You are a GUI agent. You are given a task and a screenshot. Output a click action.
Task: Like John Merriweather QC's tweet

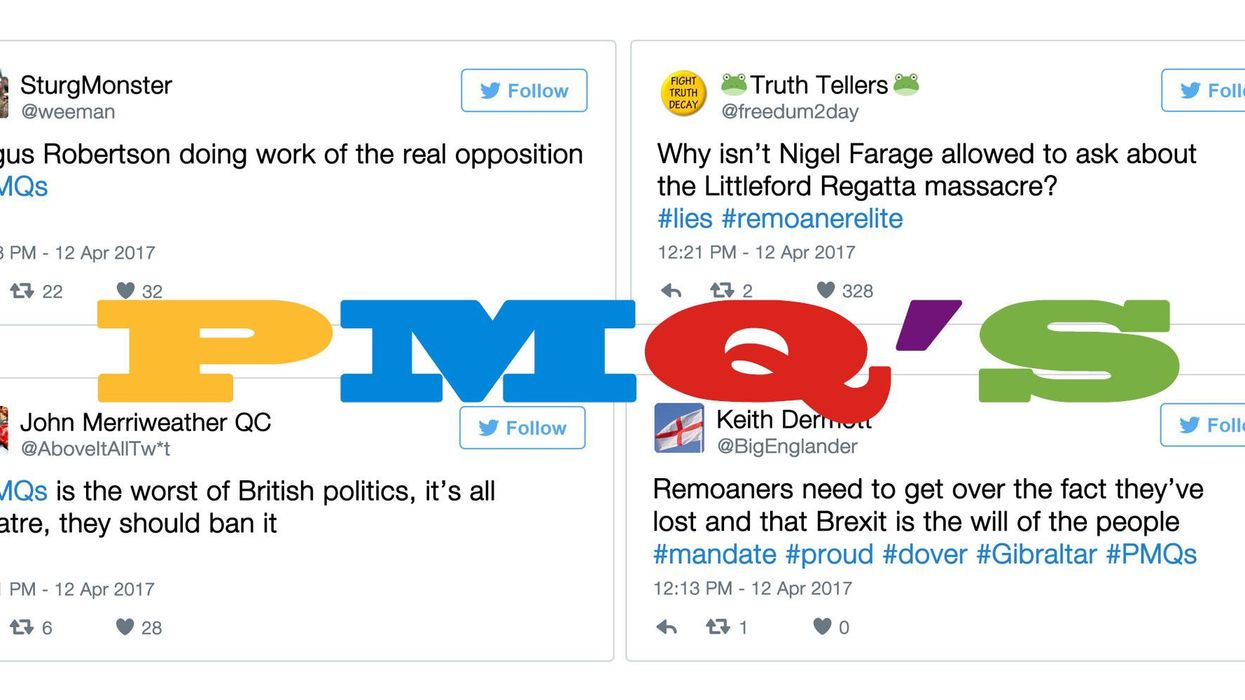125,627
